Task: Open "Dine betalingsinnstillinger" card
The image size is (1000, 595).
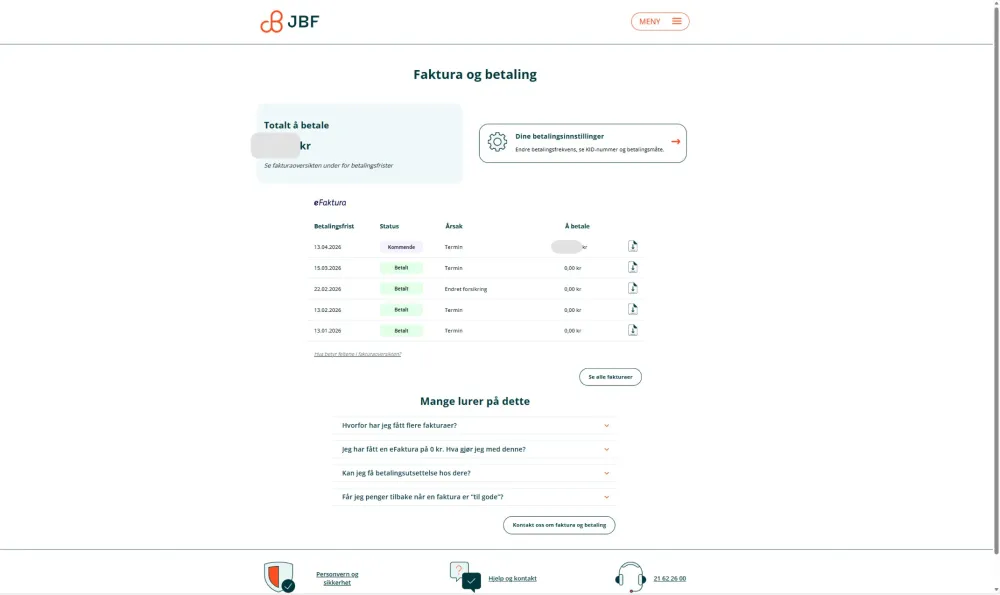Action: (583, 143)
